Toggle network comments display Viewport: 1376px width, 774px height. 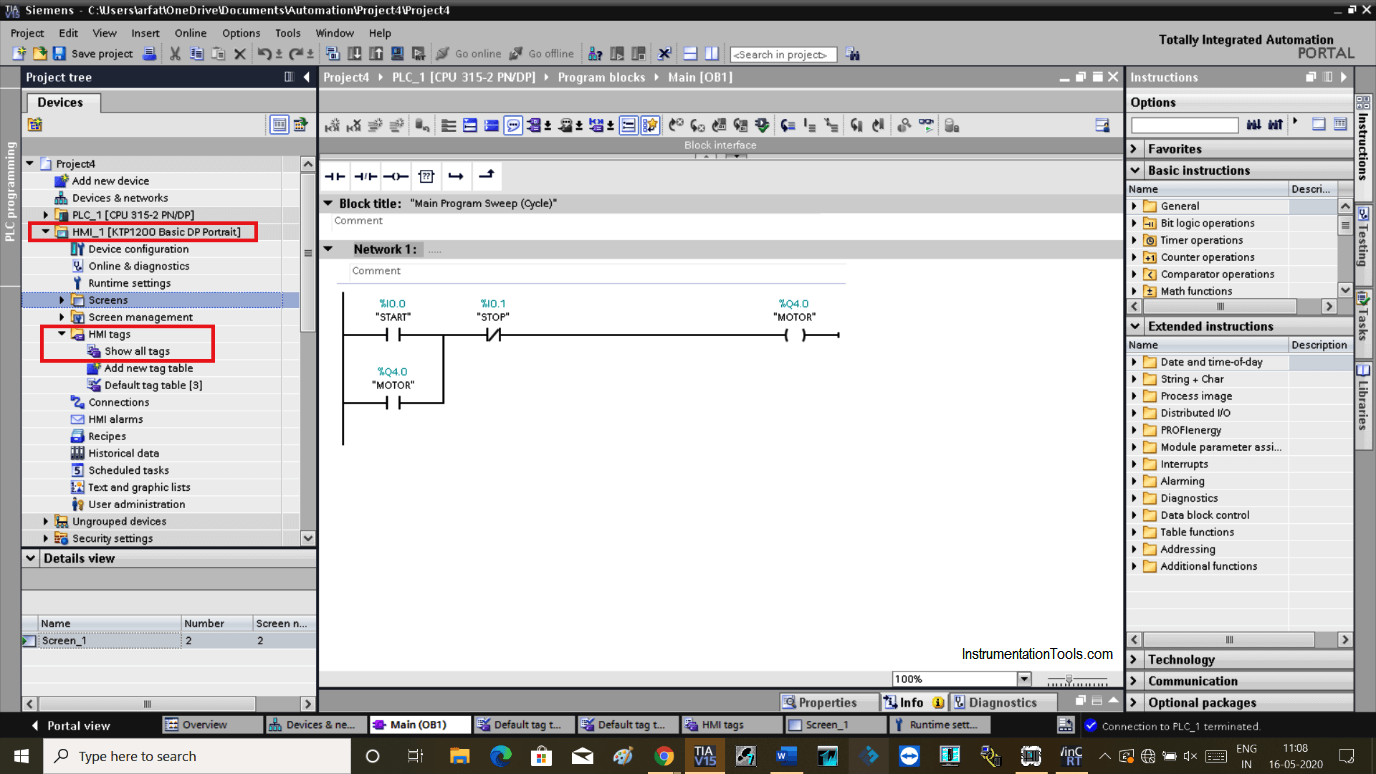[628, 125]
